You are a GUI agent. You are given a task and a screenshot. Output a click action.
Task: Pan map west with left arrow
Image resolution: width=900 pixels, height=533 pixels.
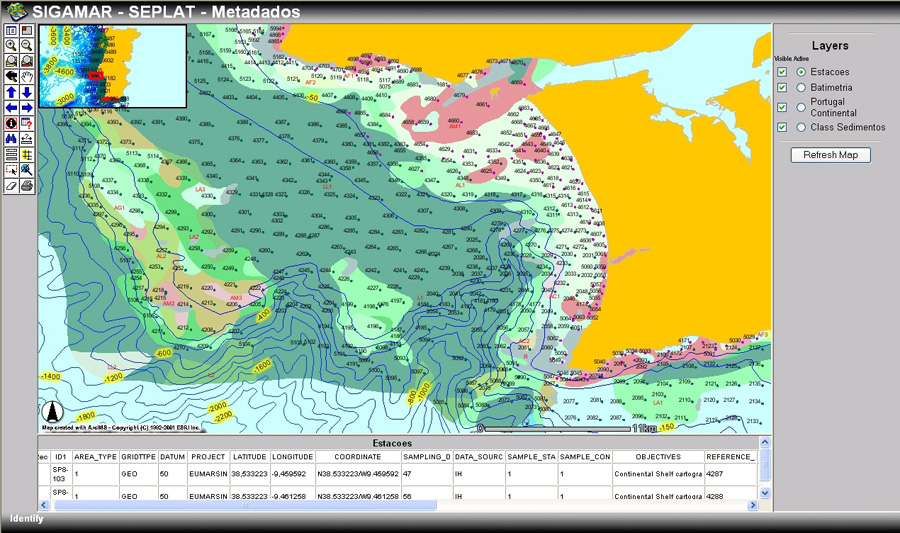click(11, 107)
